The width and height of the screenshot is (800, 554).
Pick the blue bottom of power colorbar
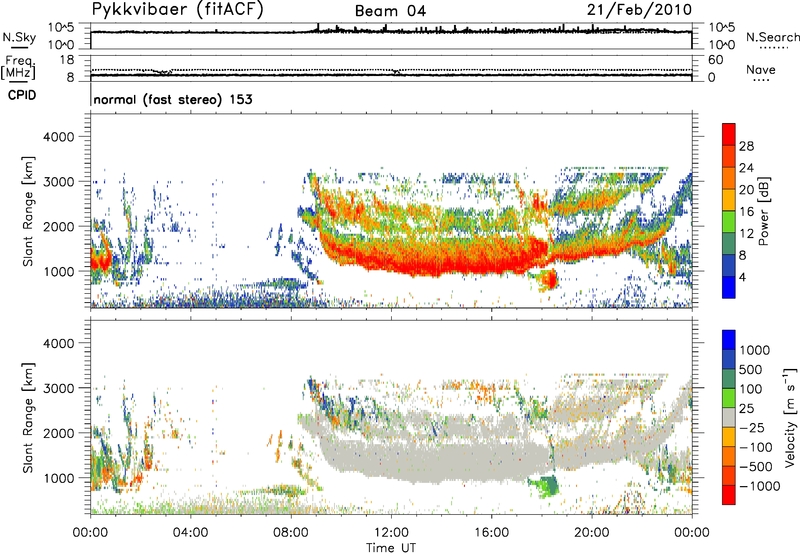(x=729, y=287)
